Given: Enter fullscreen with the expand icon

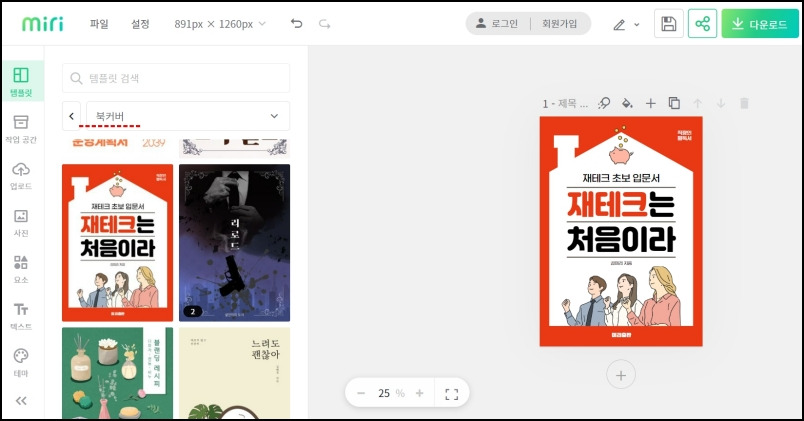Looking at the screenshot, I should 452,394.
